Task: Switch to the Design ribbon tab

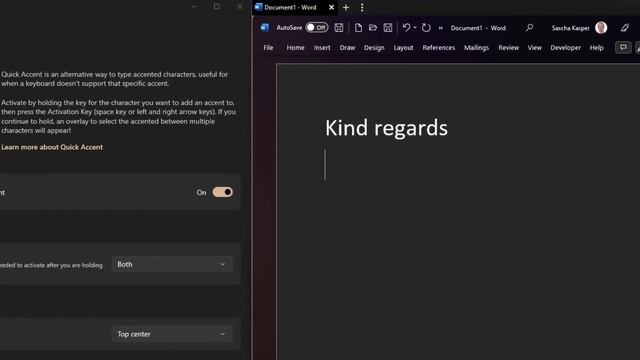Action: pyautogui.click(x=374, y=48)
